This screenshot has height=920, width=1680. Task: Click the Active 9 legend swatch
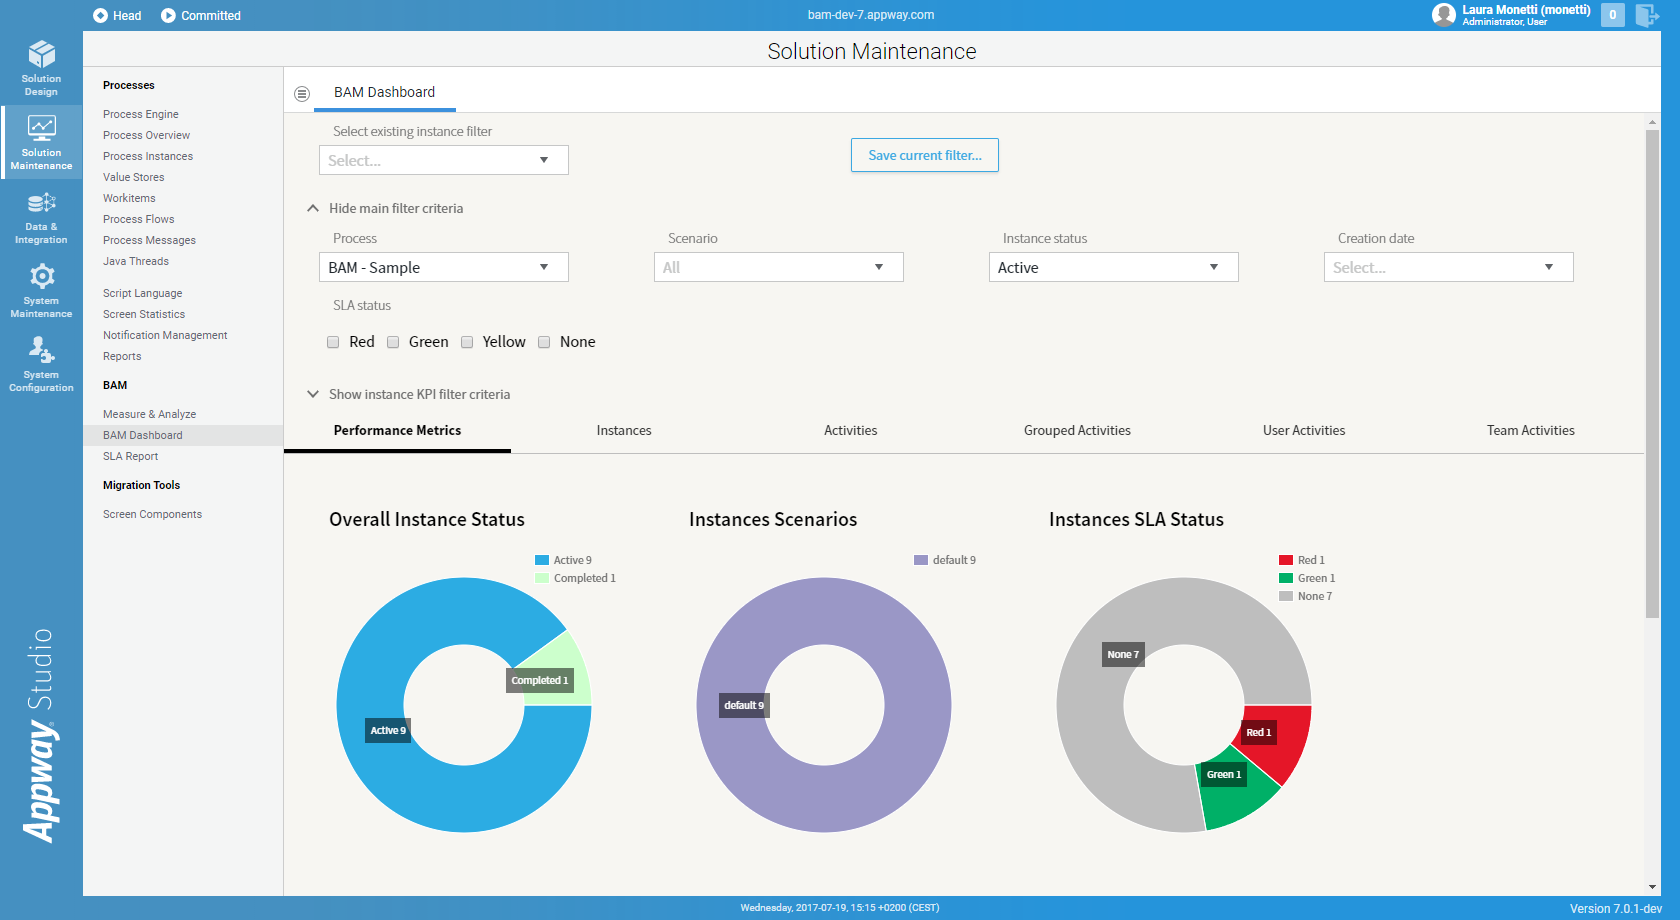point(542,560)
